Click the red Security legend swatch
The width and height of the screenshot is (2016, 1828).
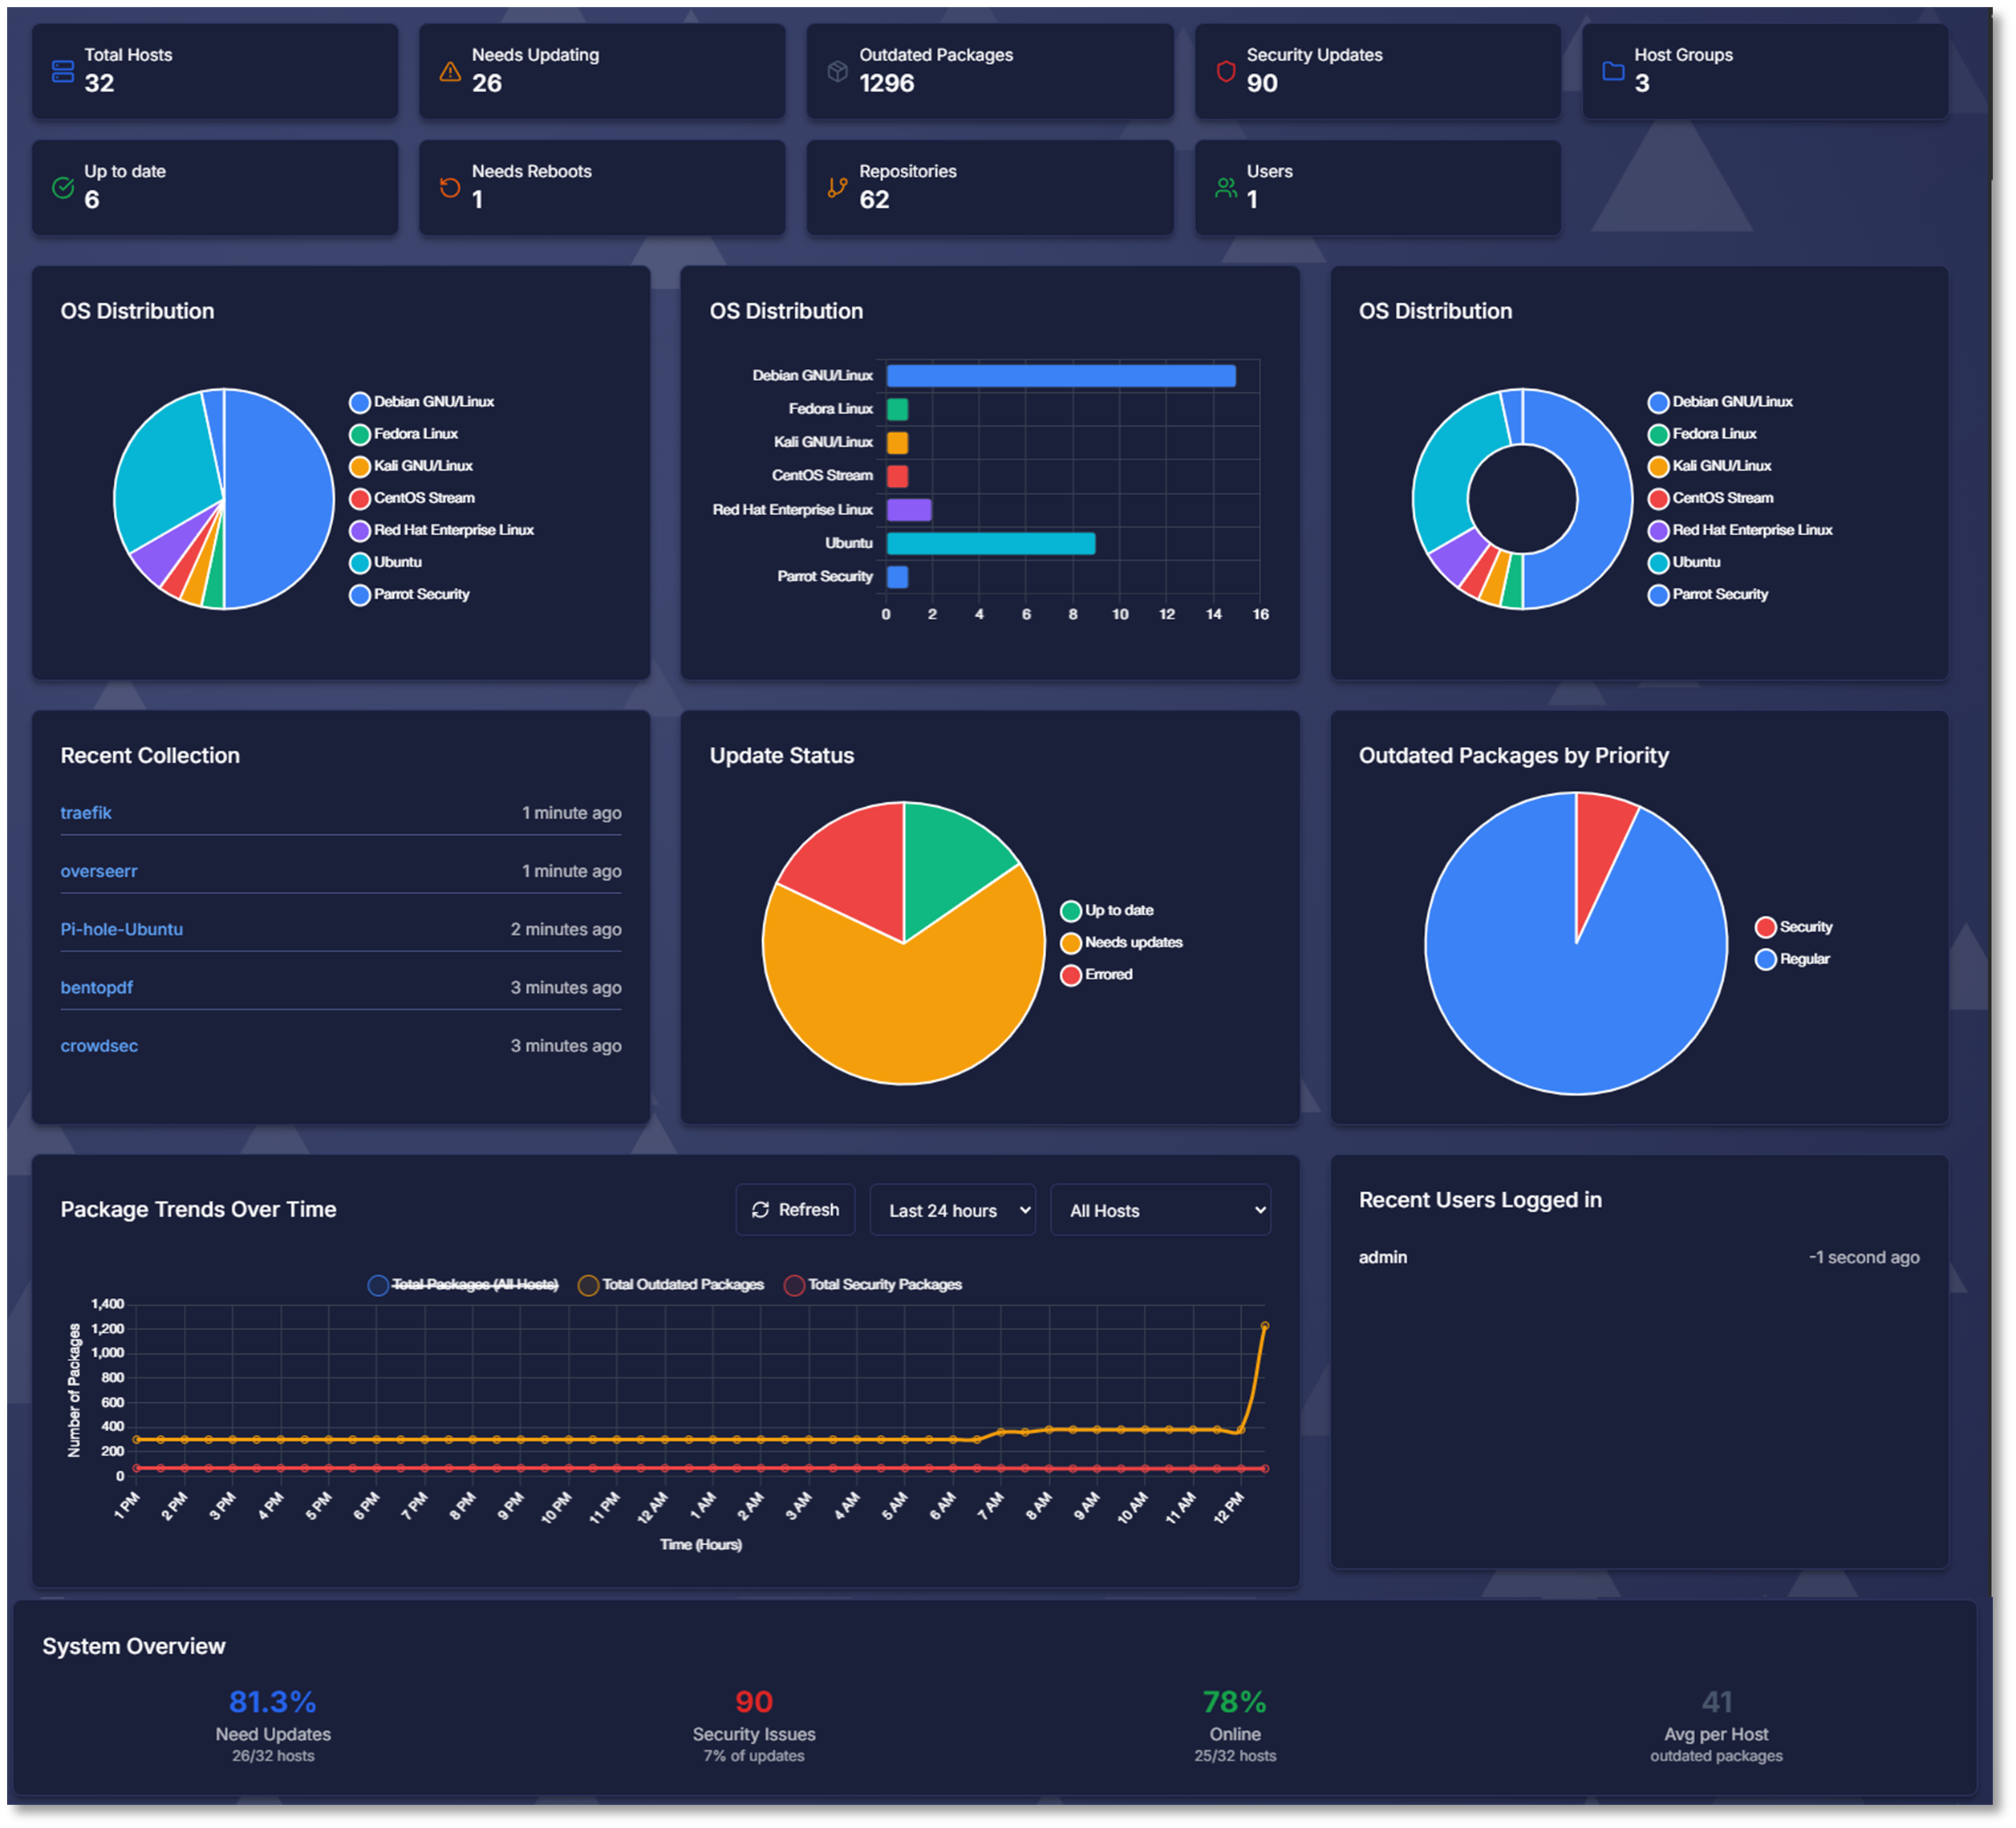(x=1766, y=926)
